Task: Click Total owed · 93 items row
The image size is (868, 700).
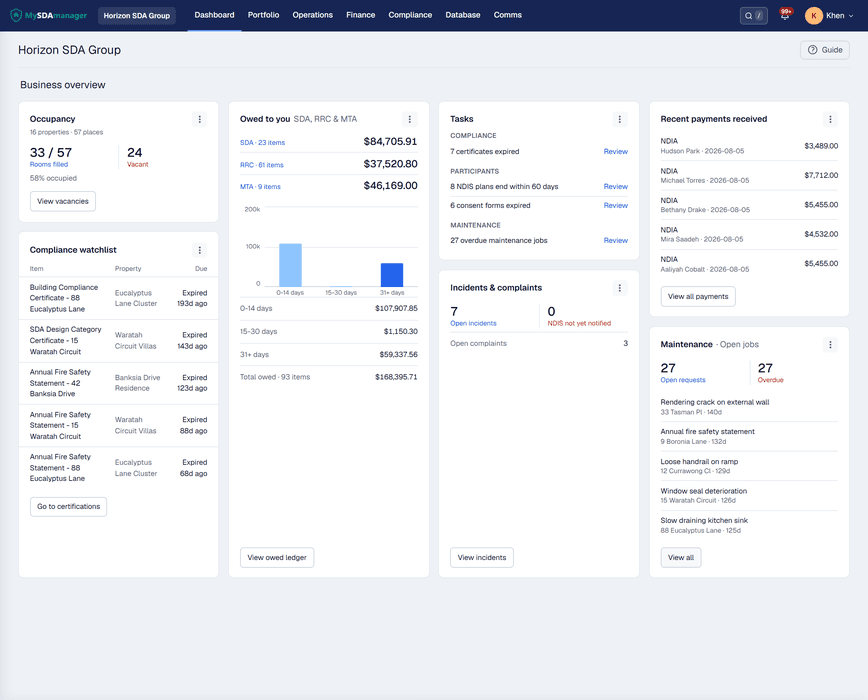Action: [x=328, y=377]
